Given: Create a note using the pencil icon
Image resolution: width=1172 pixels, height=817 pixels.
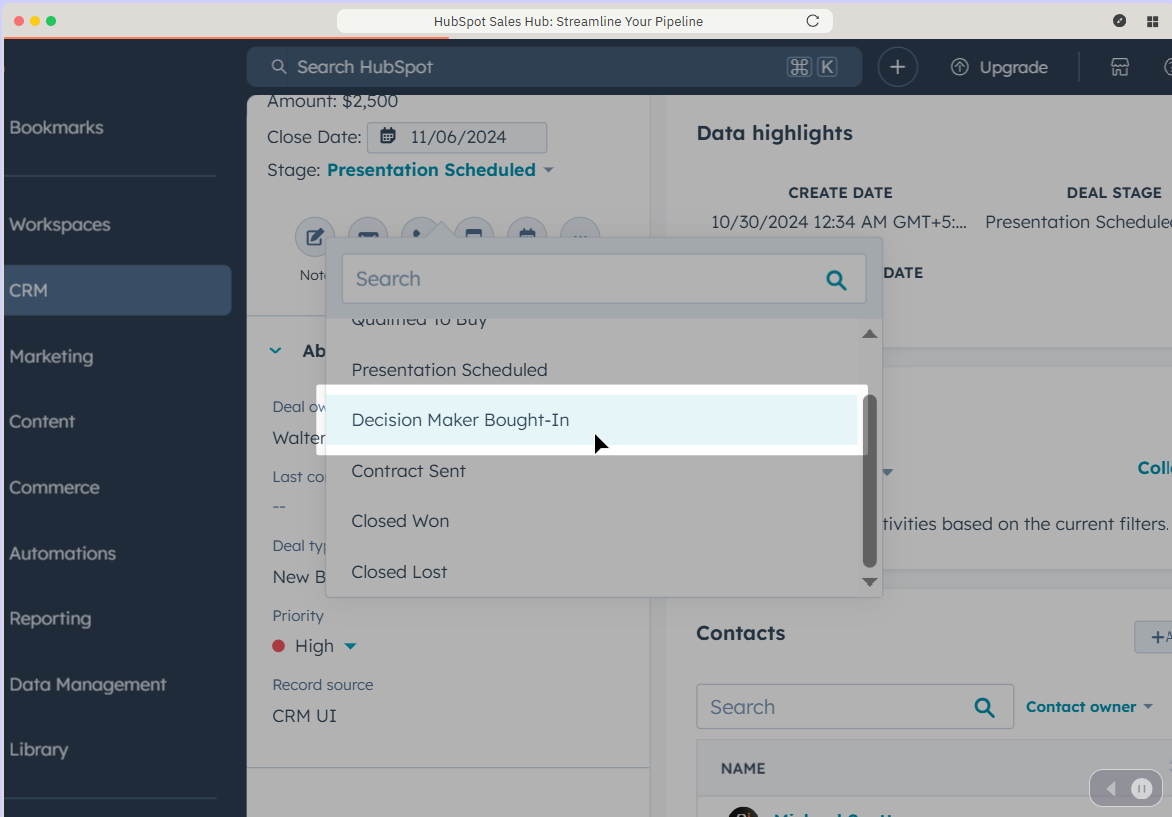Looking at the screenshot, I should click(x=314, y=235).
